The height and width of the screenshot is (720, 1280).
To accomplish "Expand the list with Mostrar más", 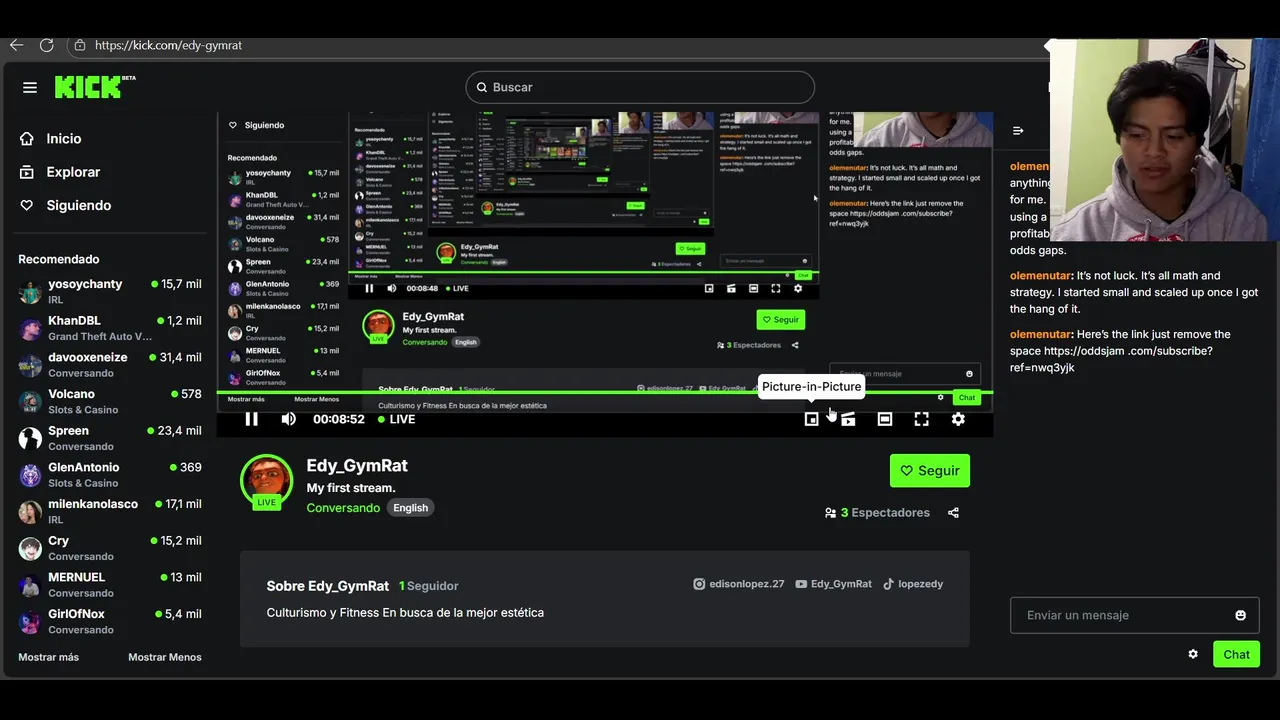I will [48, 657].
